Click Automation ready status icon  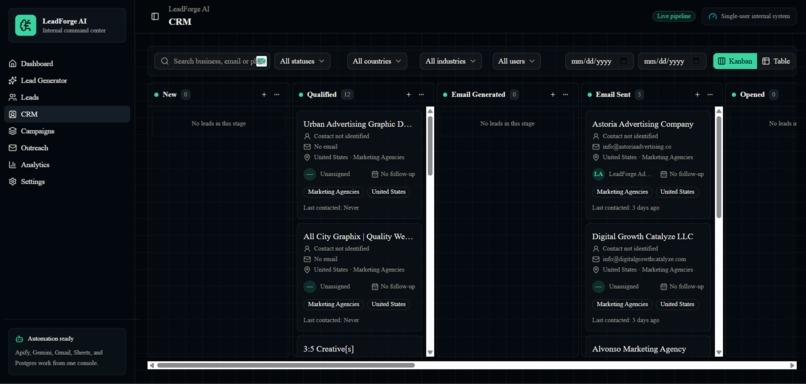pyautogui.click(x=20, y=339)
